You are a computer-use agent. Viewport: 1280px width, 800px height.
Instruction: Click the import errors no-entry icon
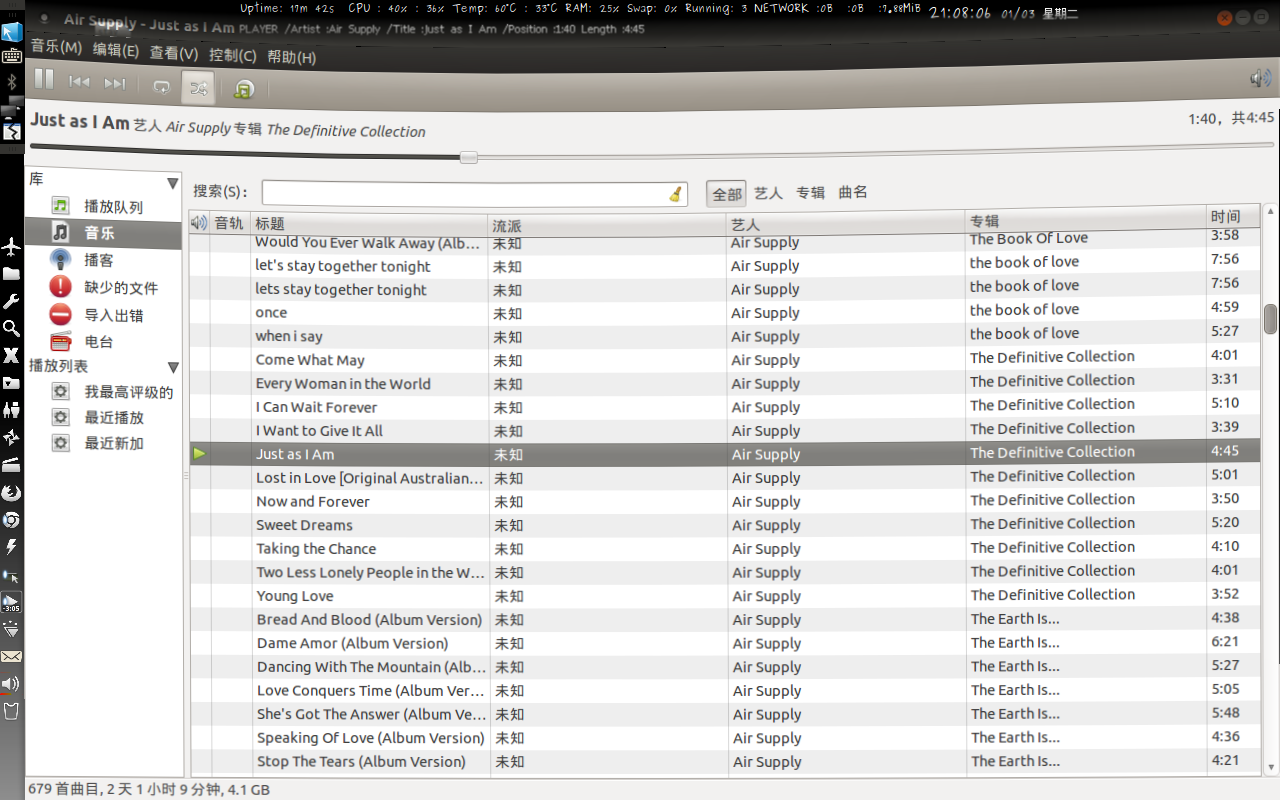coord(61,315)
